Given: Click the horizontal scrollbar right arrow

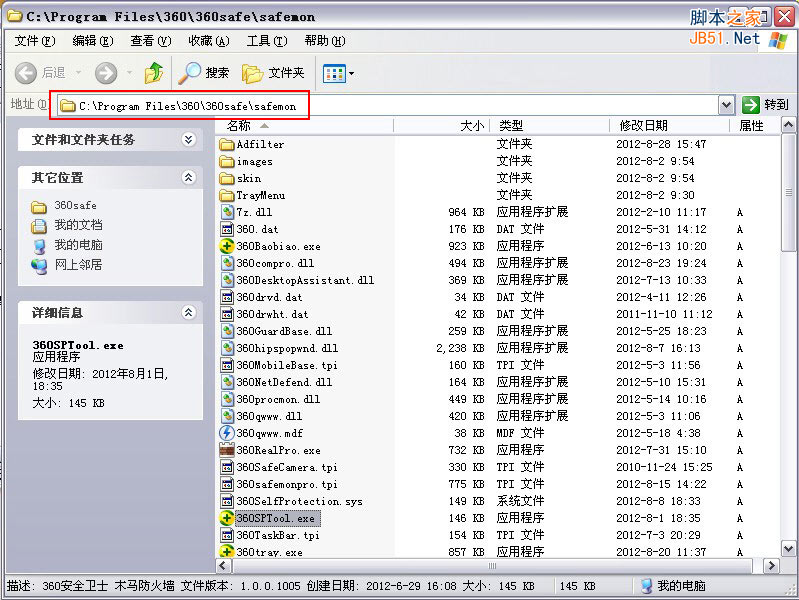Looking at the screenshot, I should coord(771,565).
